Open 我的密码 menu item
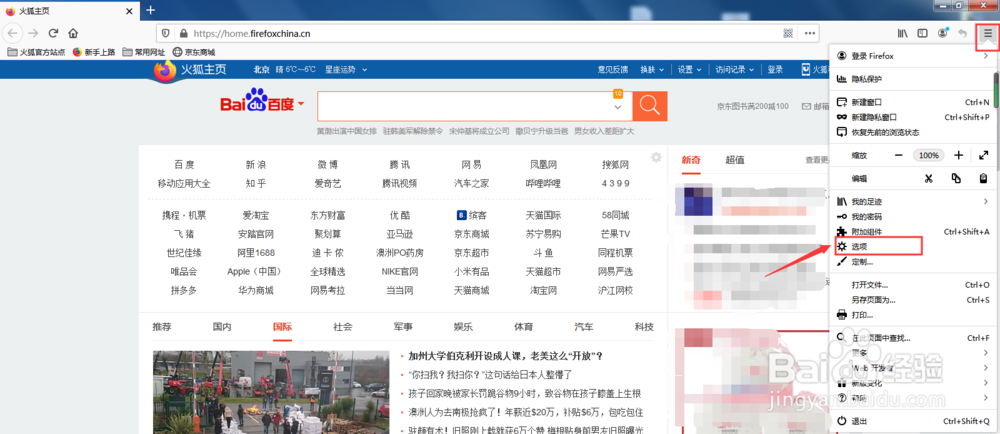 (x=913, y=217)
